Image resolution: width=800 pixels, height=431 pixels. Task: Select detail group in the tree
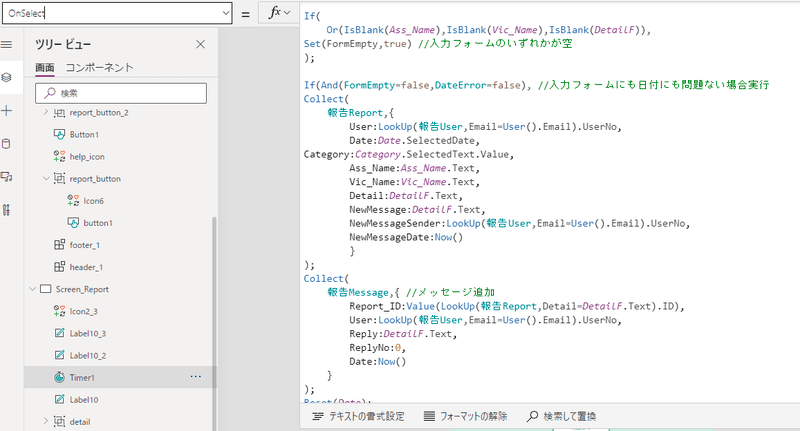click(80, 422)
